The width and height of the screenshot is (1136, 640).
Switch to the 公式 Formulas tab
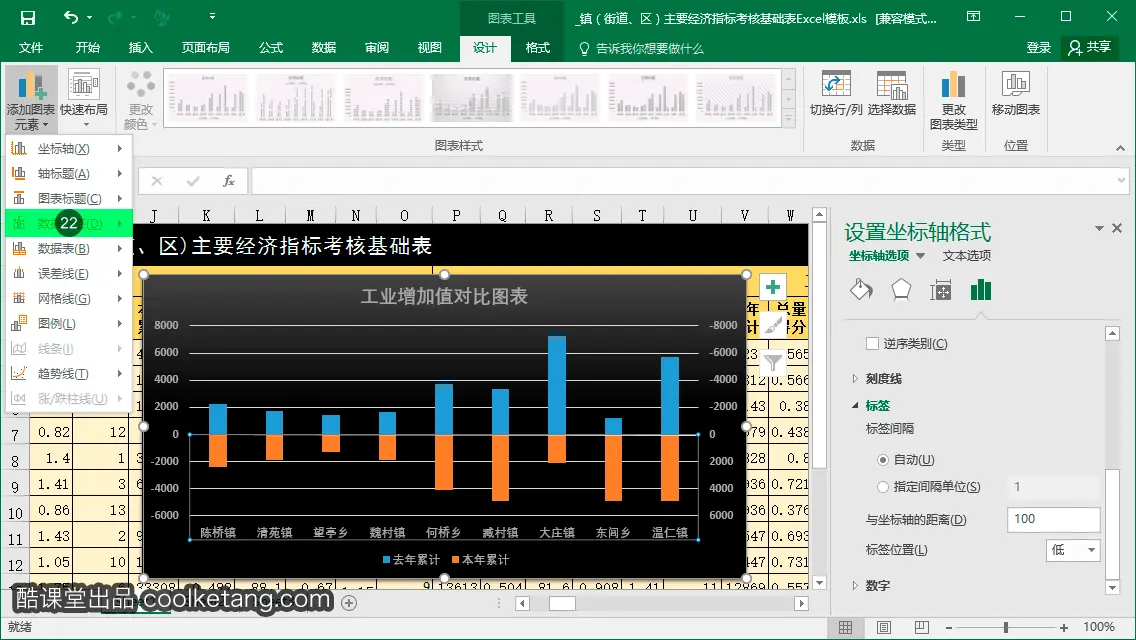coord(271,48)
